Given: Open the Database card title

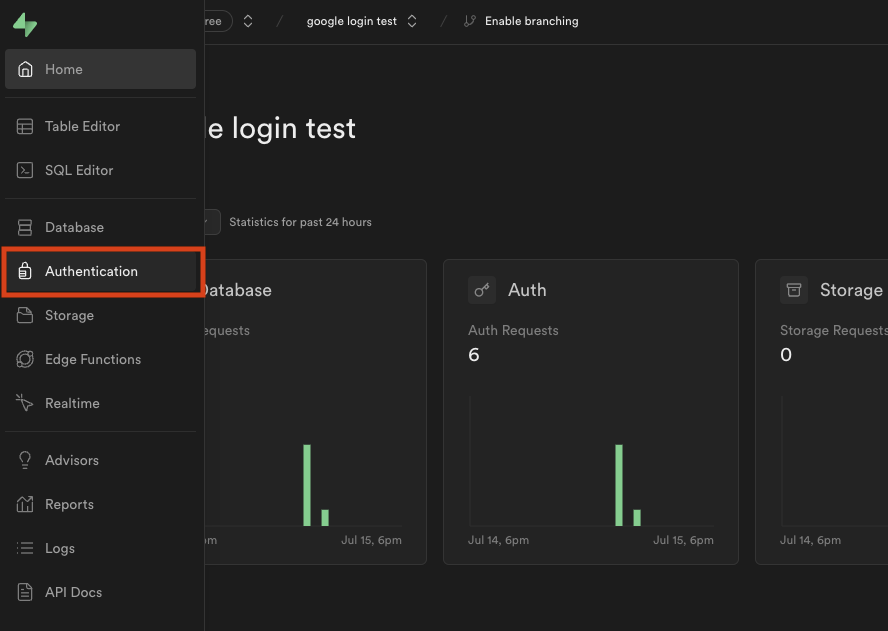Looking at the screenshot, I should click(238, 290).
